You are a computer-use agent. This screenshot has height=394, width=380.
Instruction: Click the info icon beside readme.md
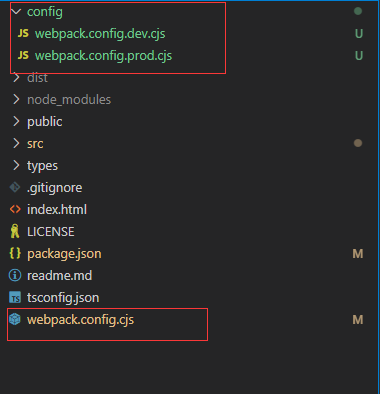[x=15, y=275]
